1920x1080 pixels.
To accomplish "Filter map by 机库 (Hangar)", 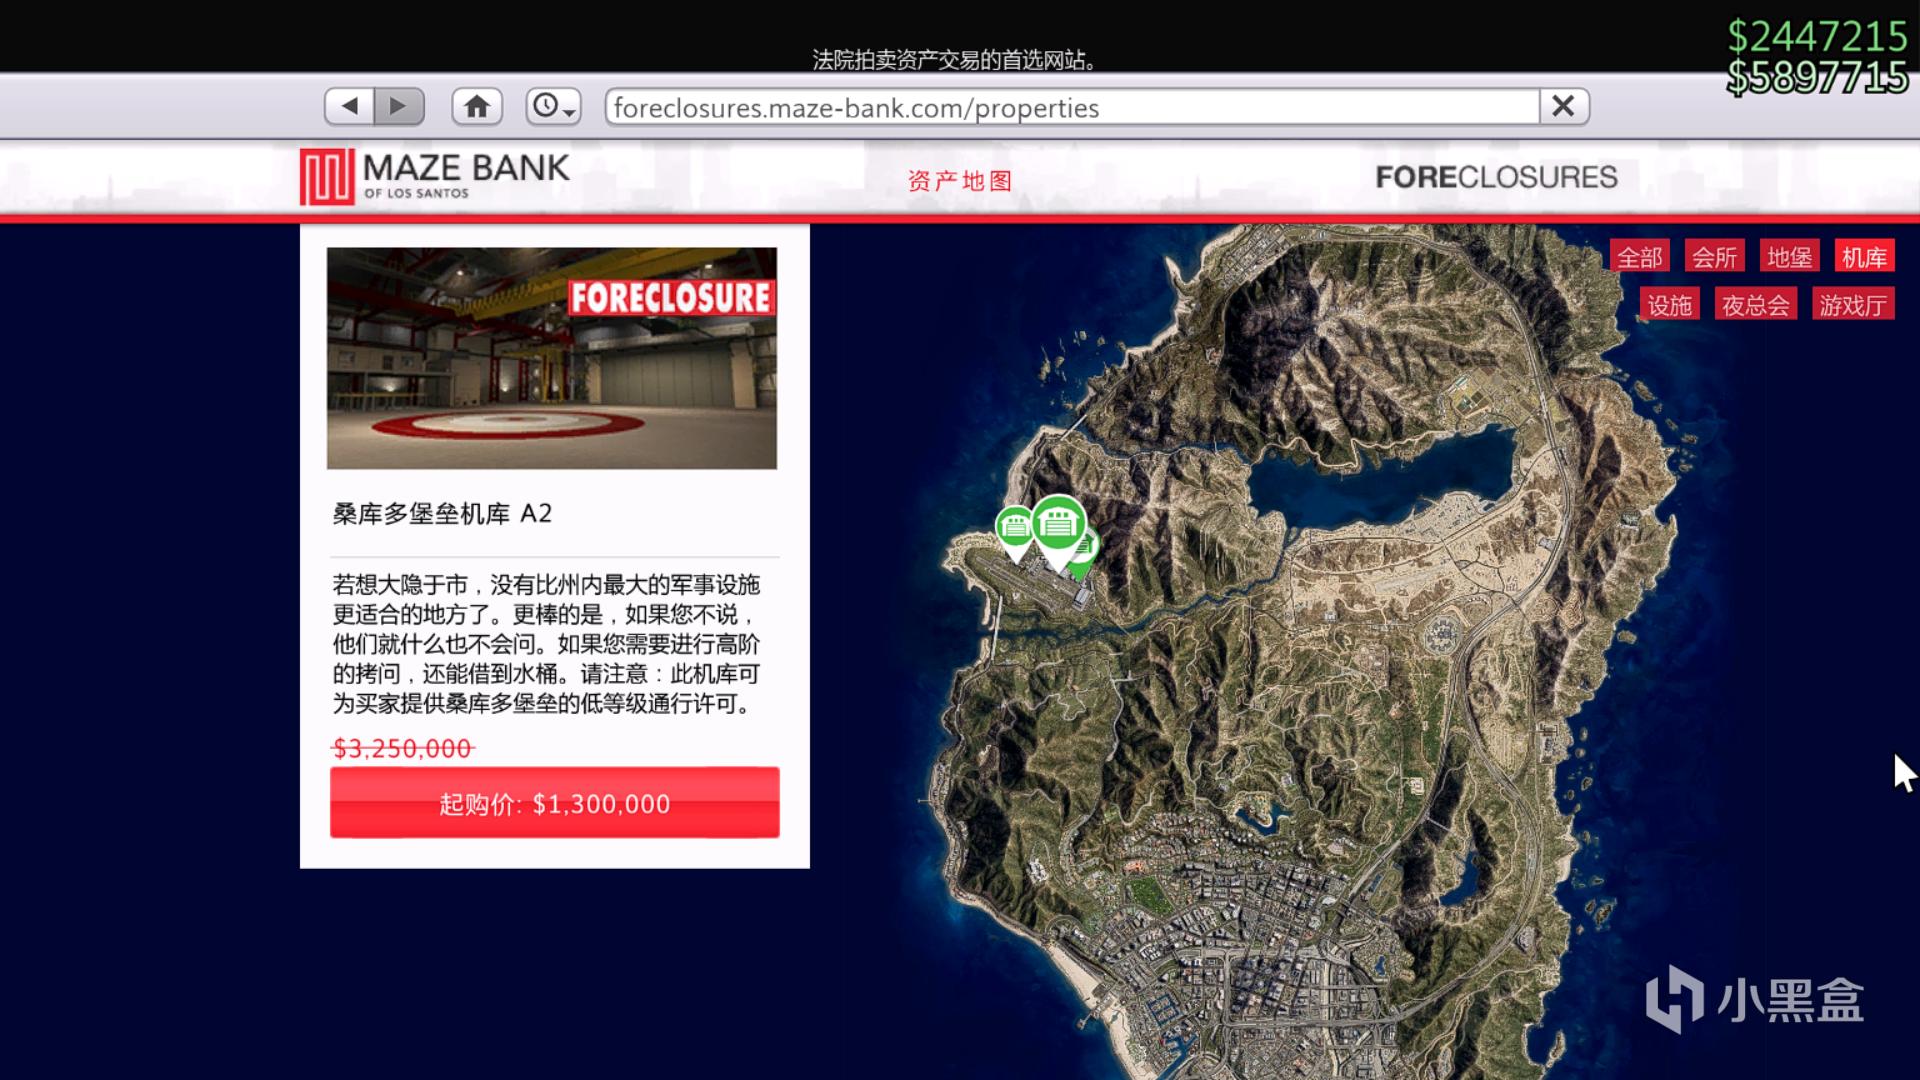I will tap(1864, 257).
